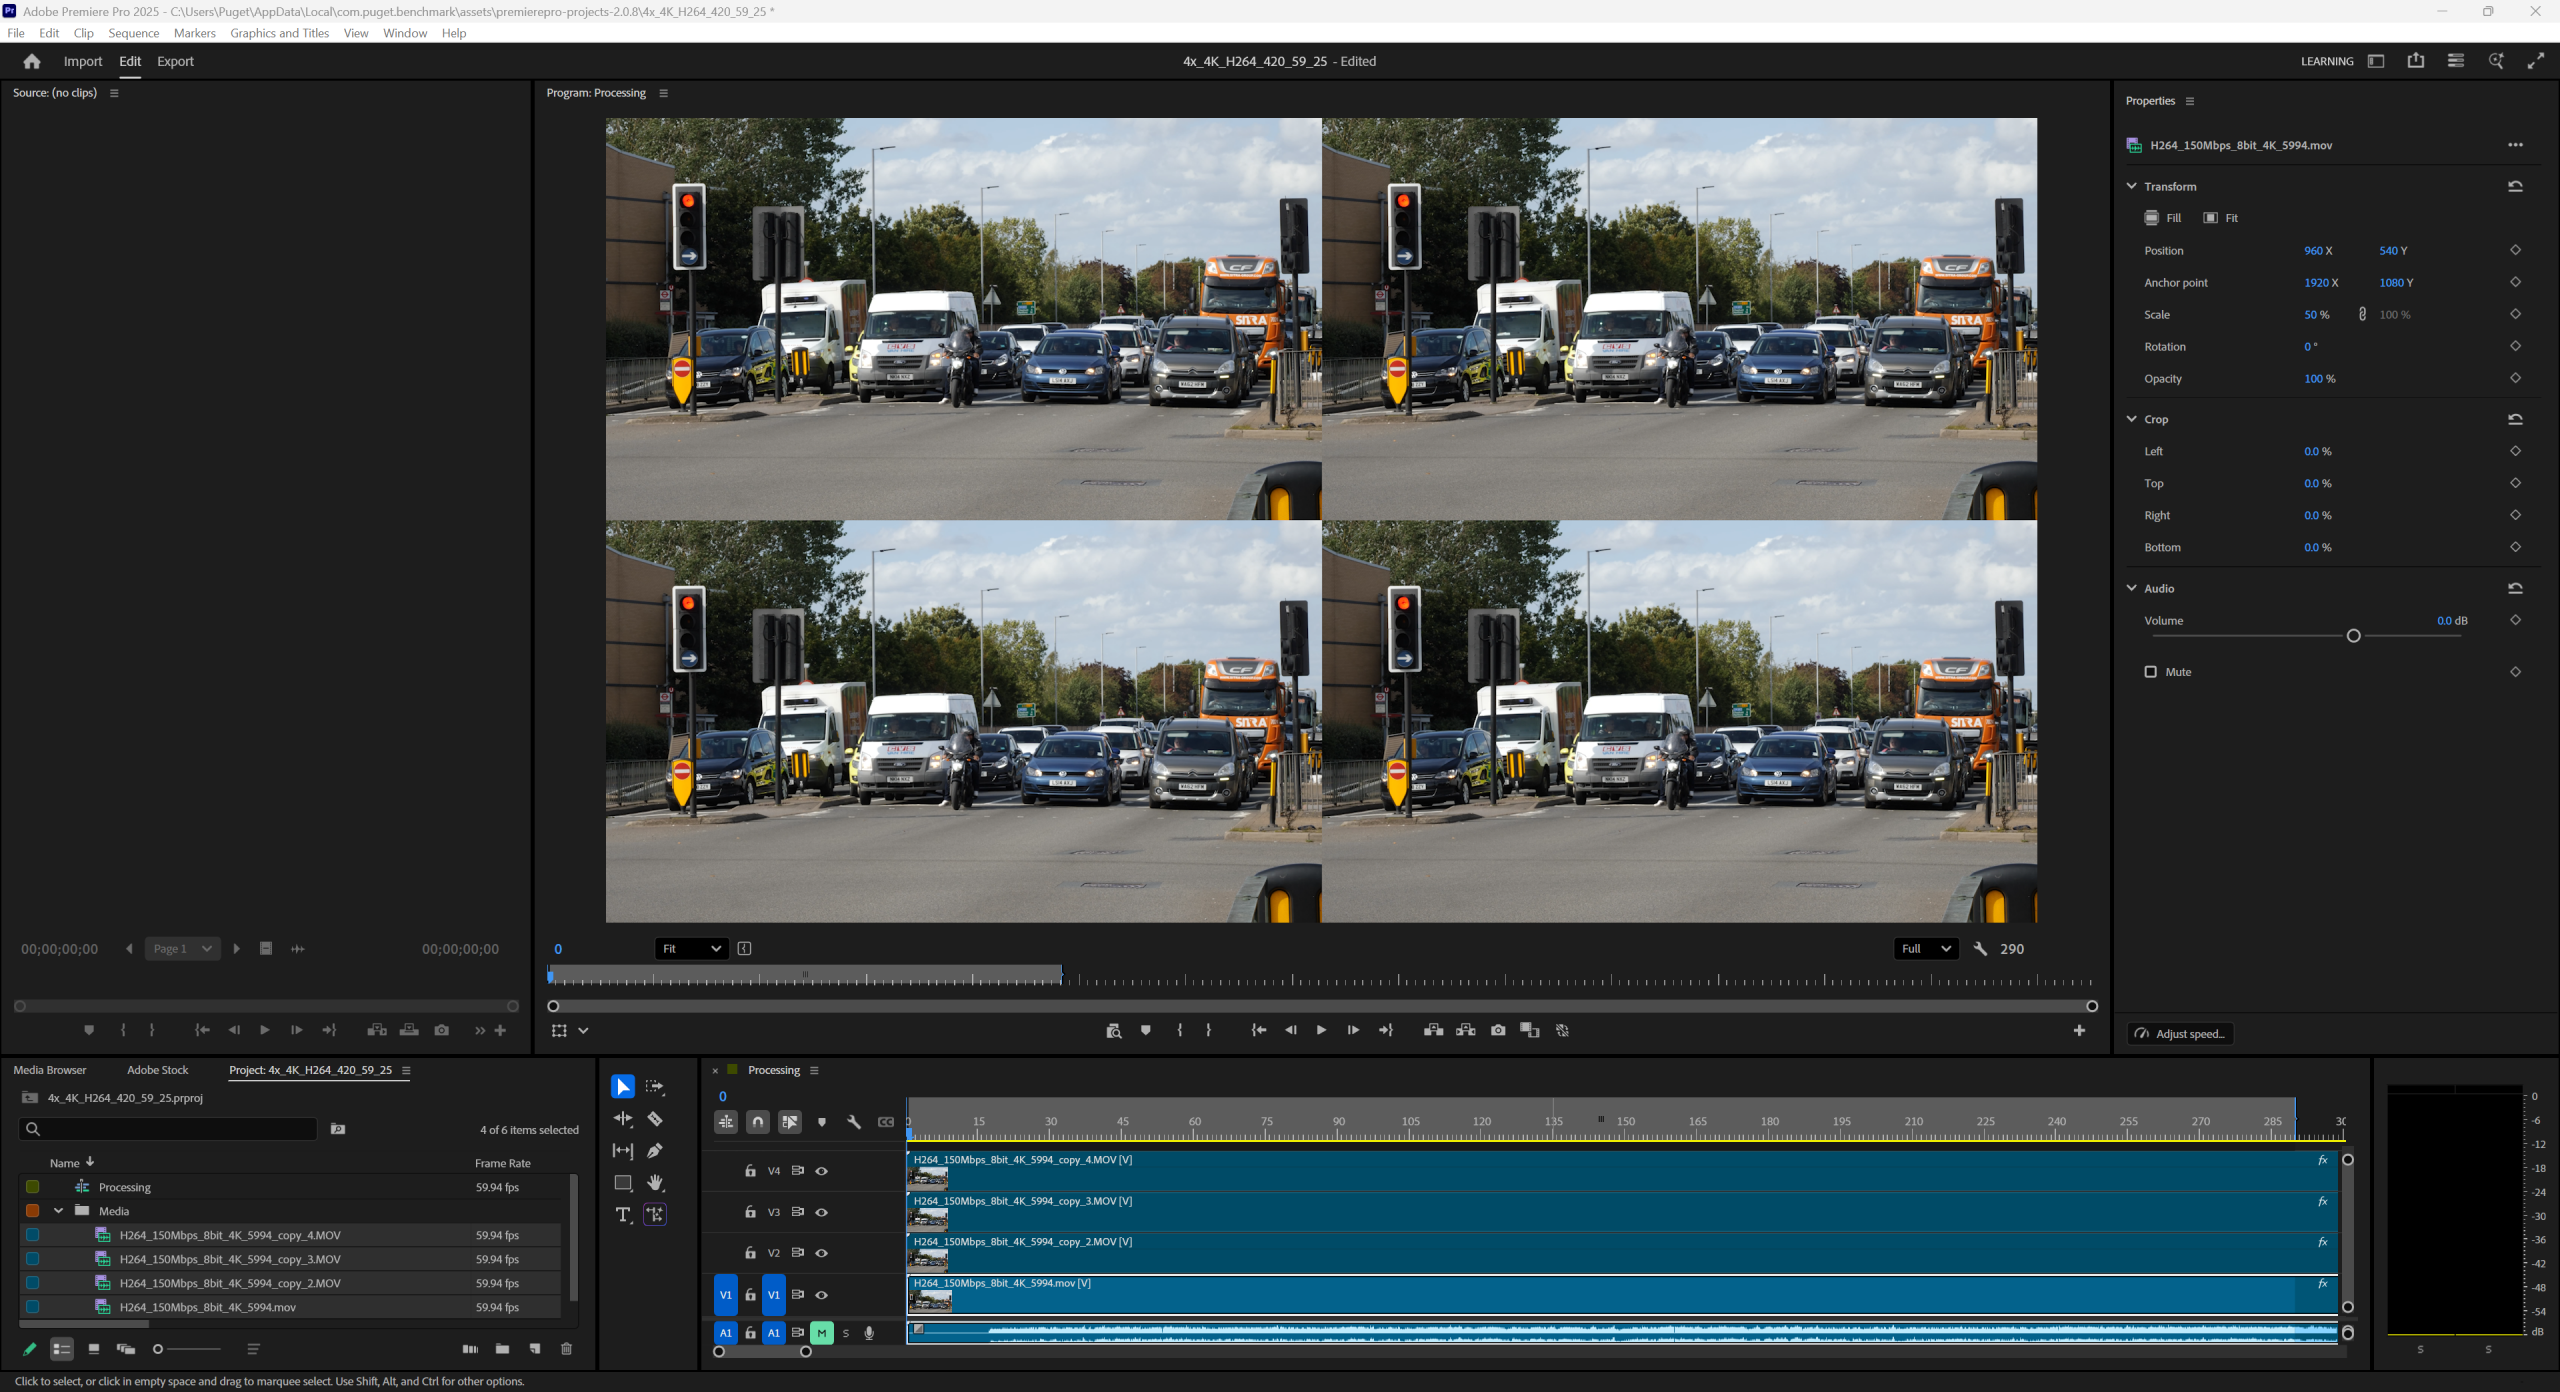Image resolution: width=2560 pixels, height=1392 pixels.
Task: Enable the Mute checkbox under Audio properties
Action: (x=2151, y=671)
